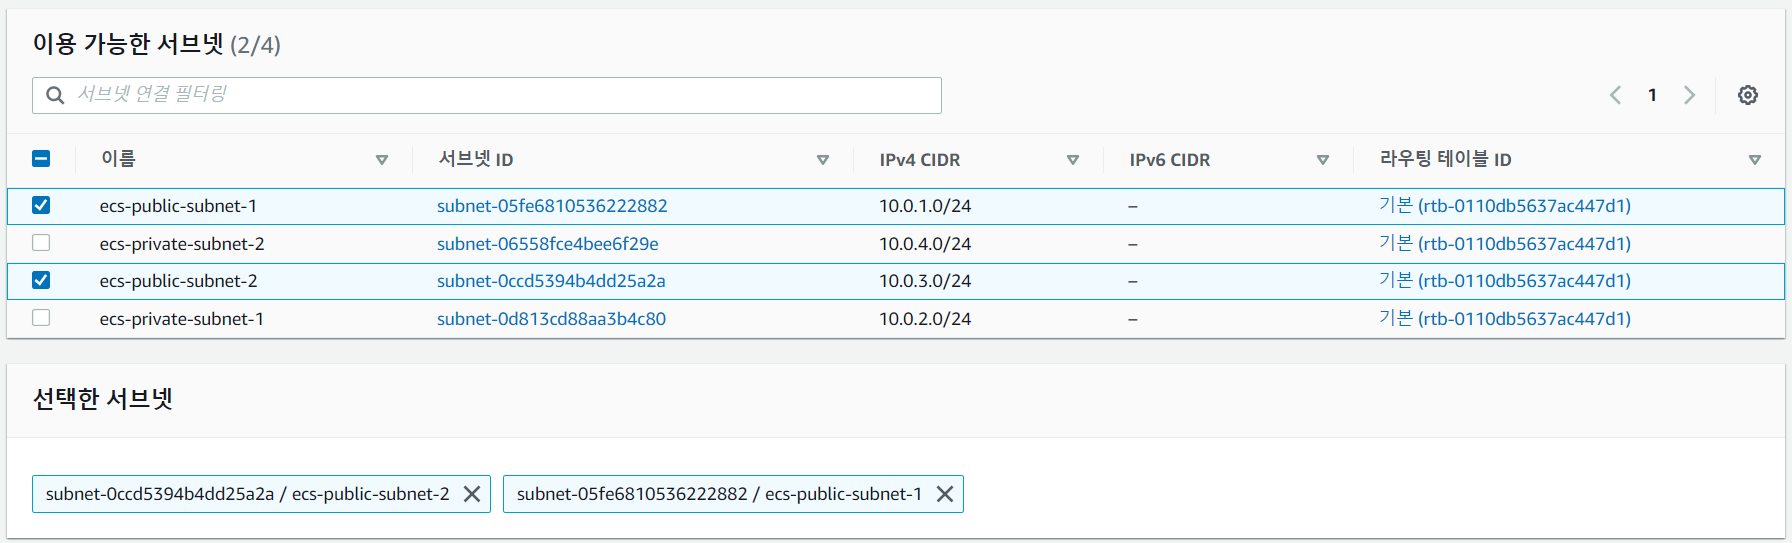Screen dimensions: 1792x543
Task: Click the ecs-private-subnet-2 name cell
Action: (182, 244)
